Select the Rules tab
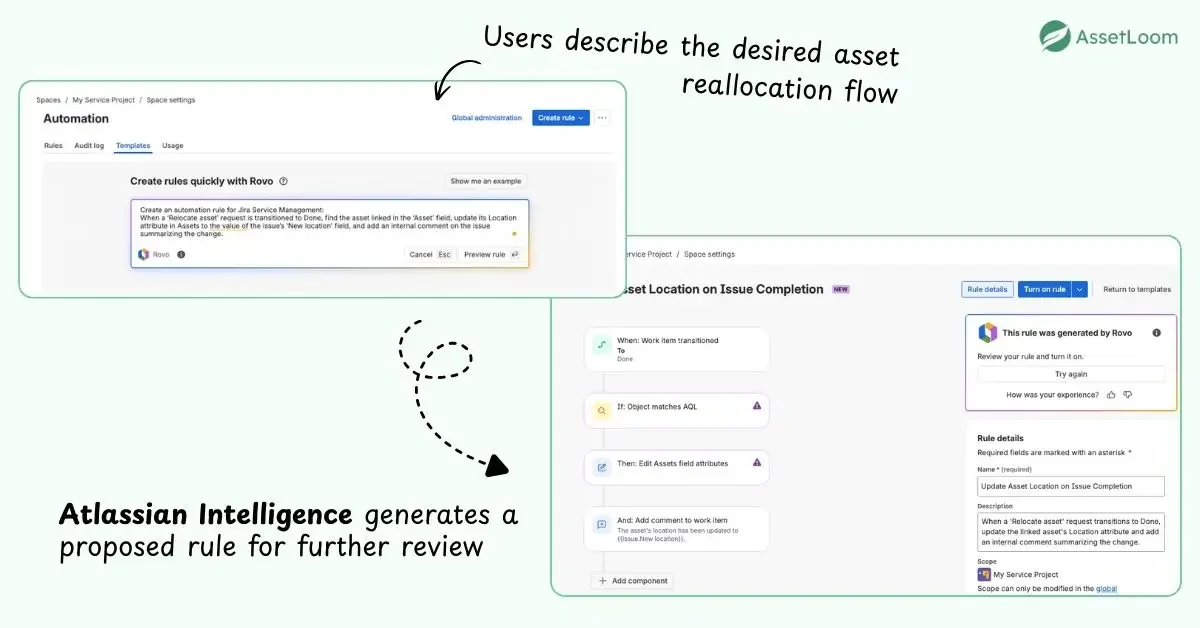The width and height of the screenshot is (1200, 628). click(x=53, y=146)
